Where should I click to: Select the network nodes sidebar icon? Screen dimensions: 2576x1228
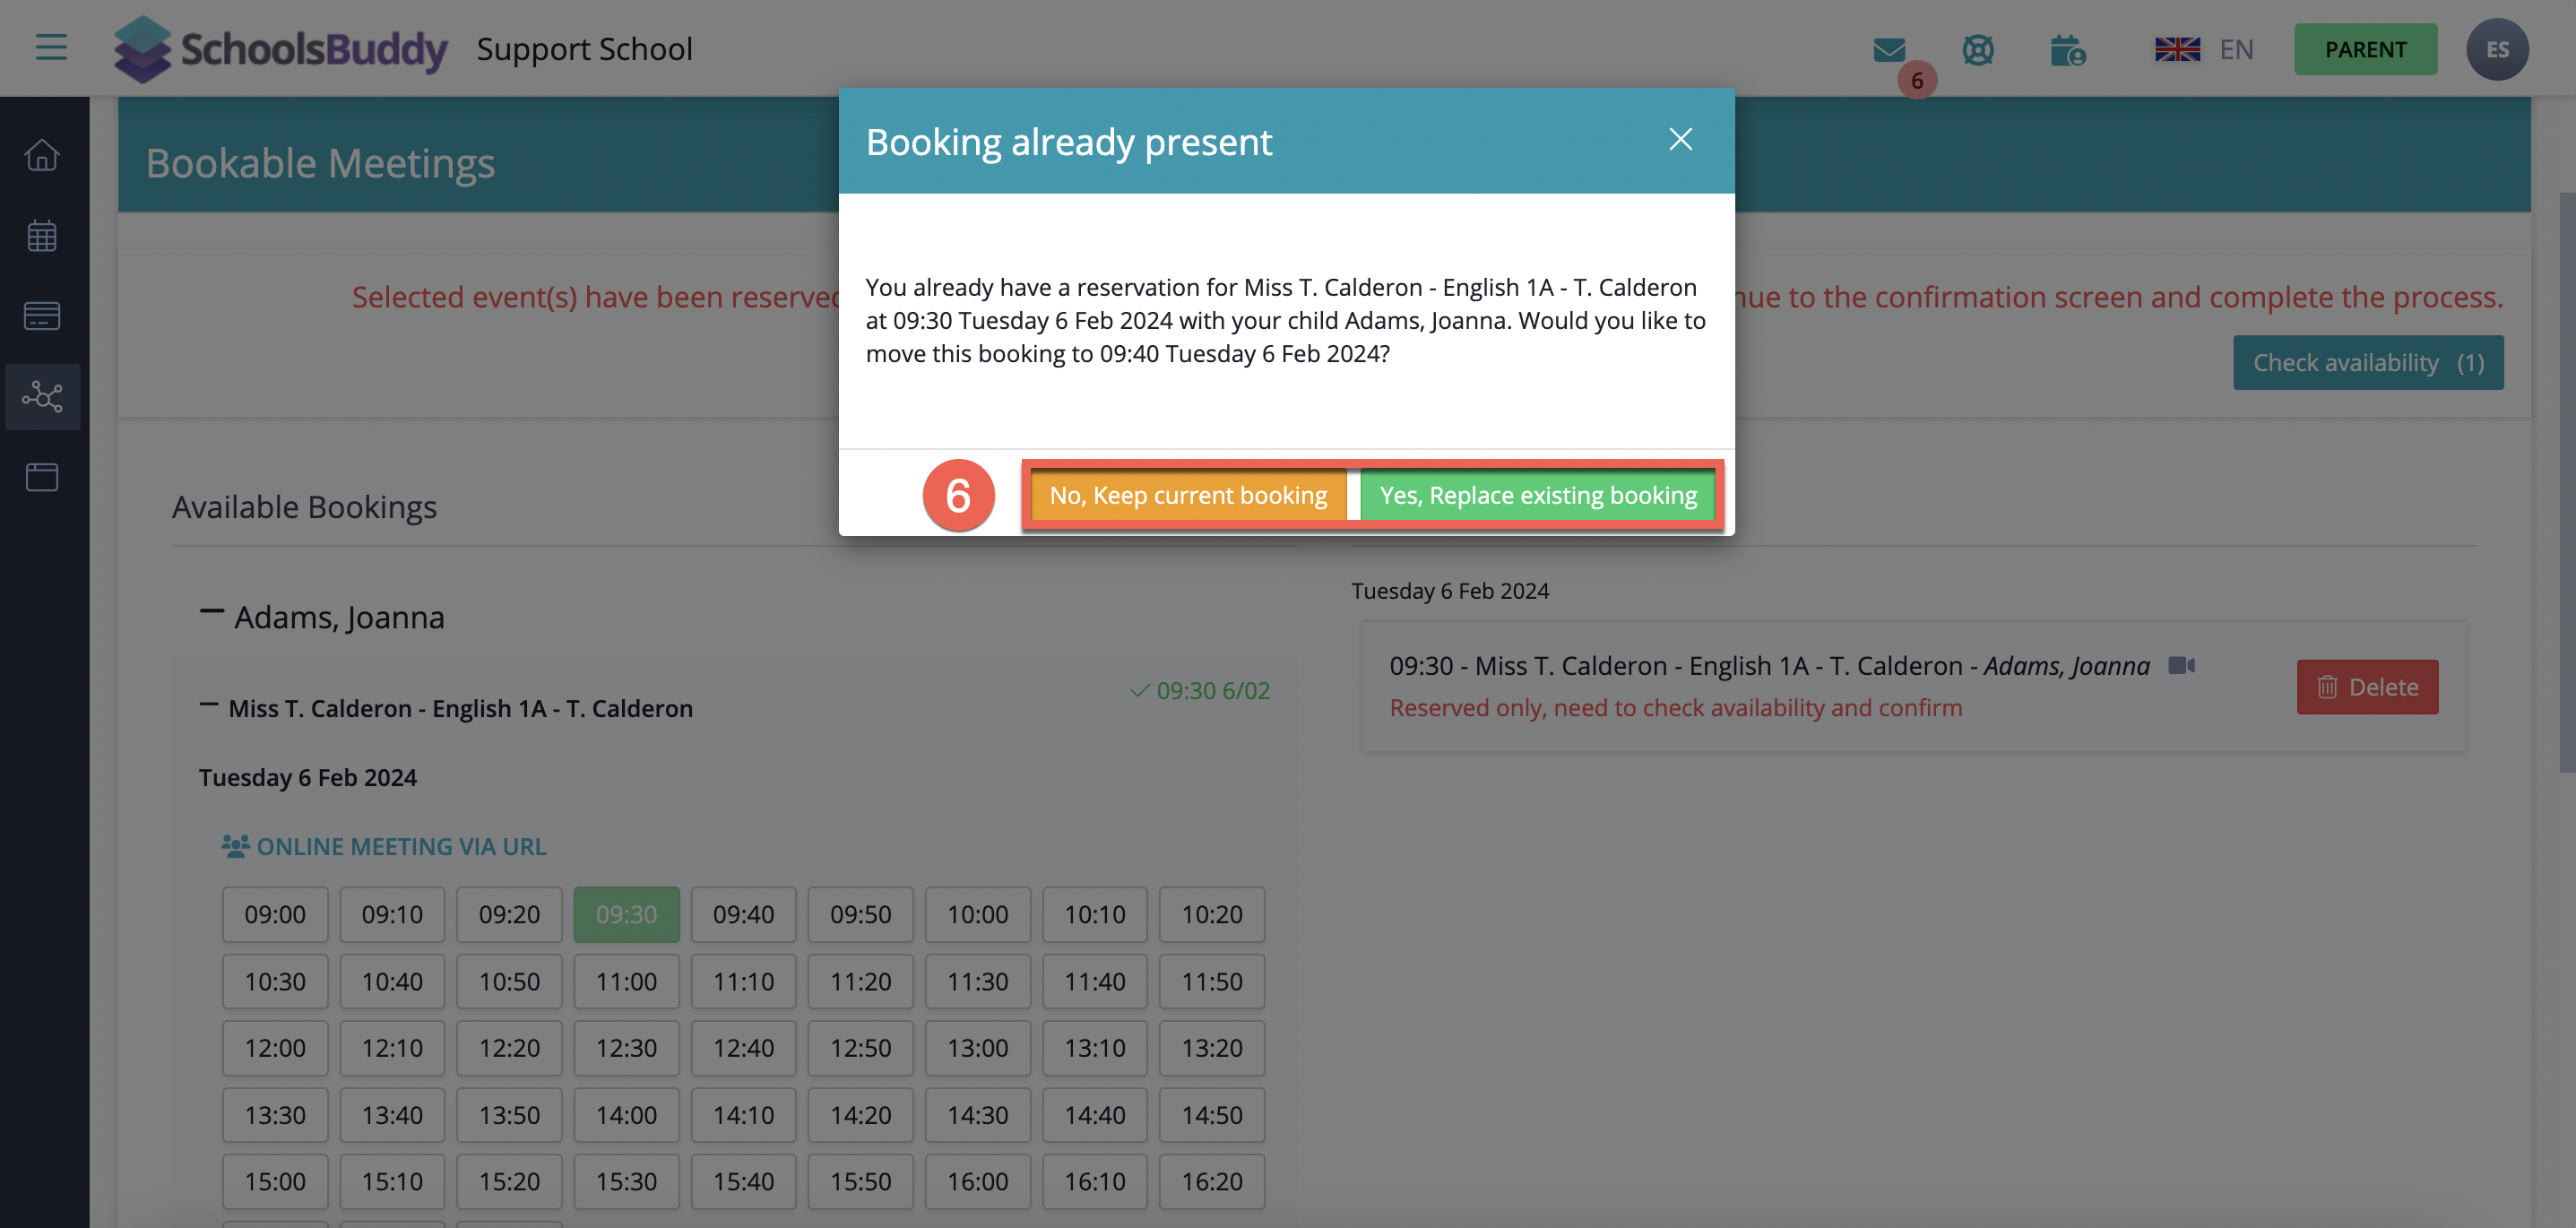point(42,397)
